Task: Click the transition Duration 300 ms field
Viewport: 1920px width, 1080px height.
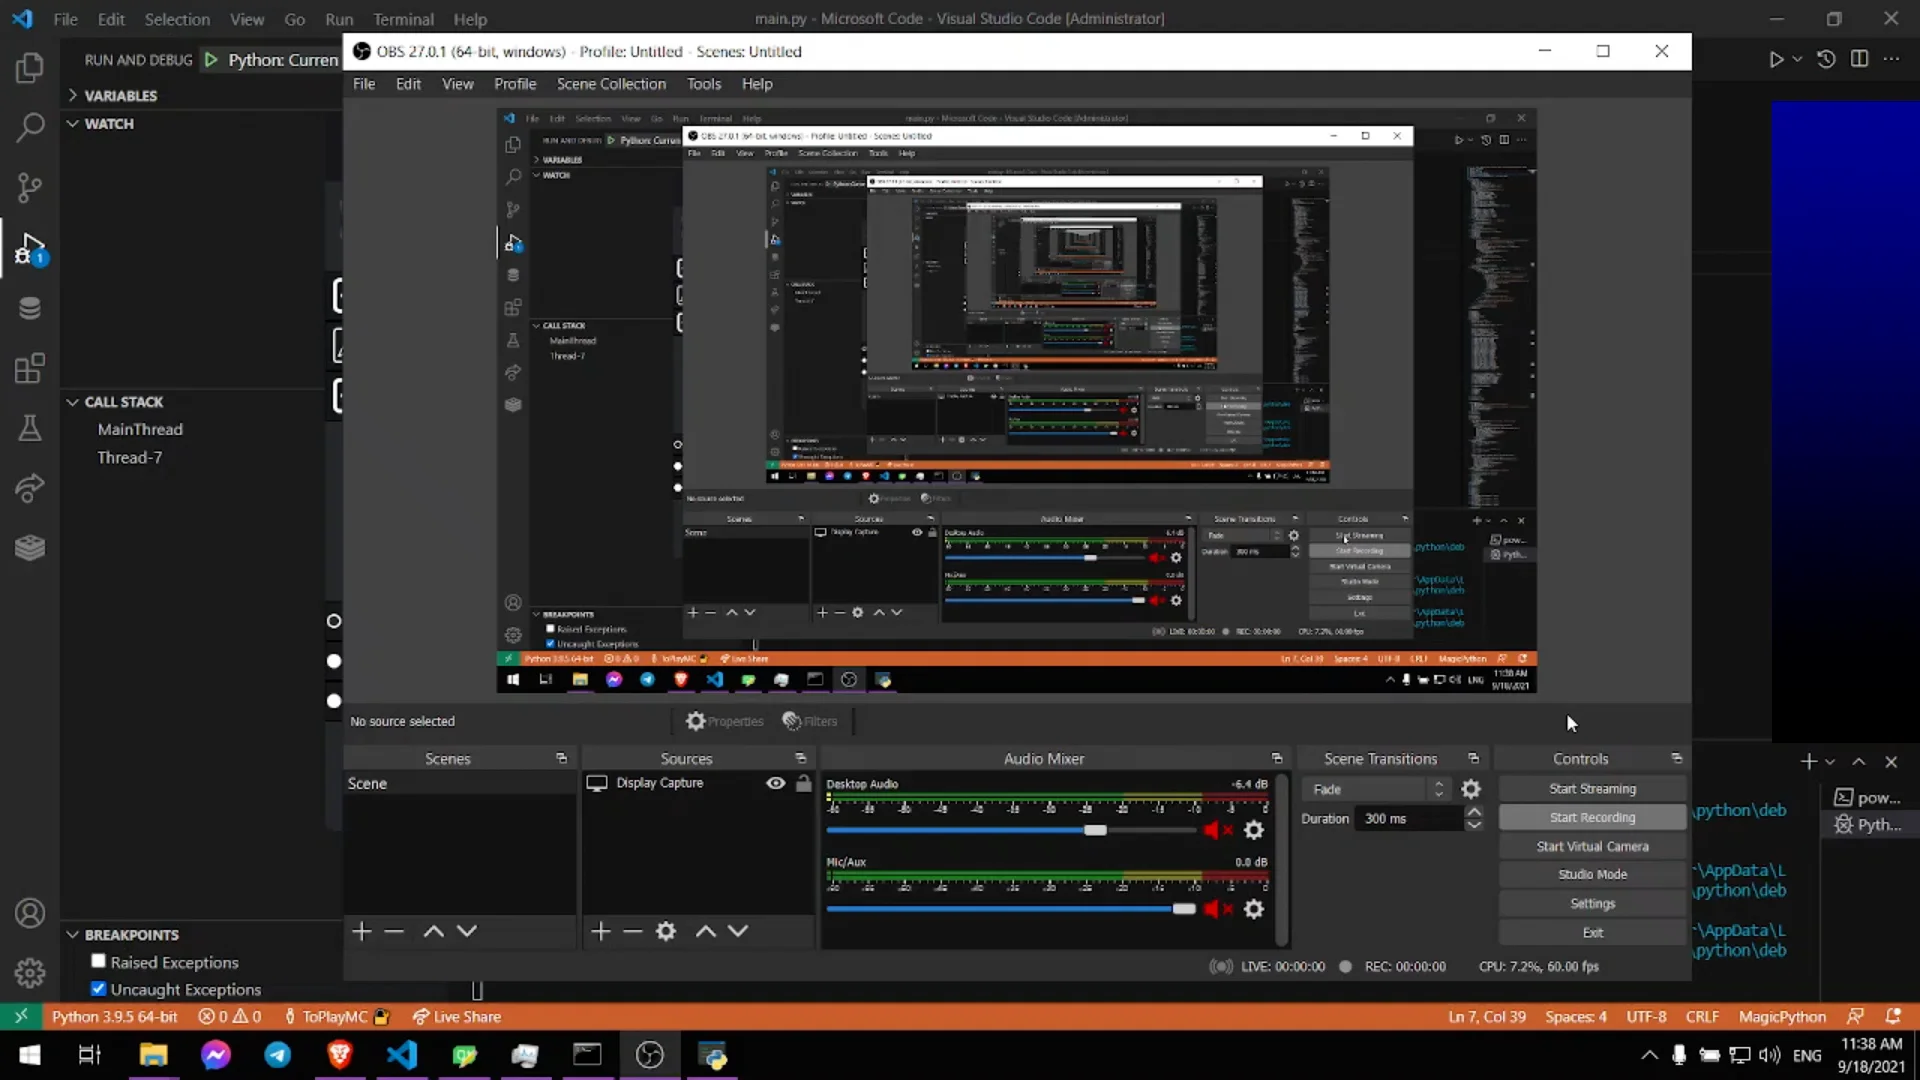Action: (x=1410, y=818)
